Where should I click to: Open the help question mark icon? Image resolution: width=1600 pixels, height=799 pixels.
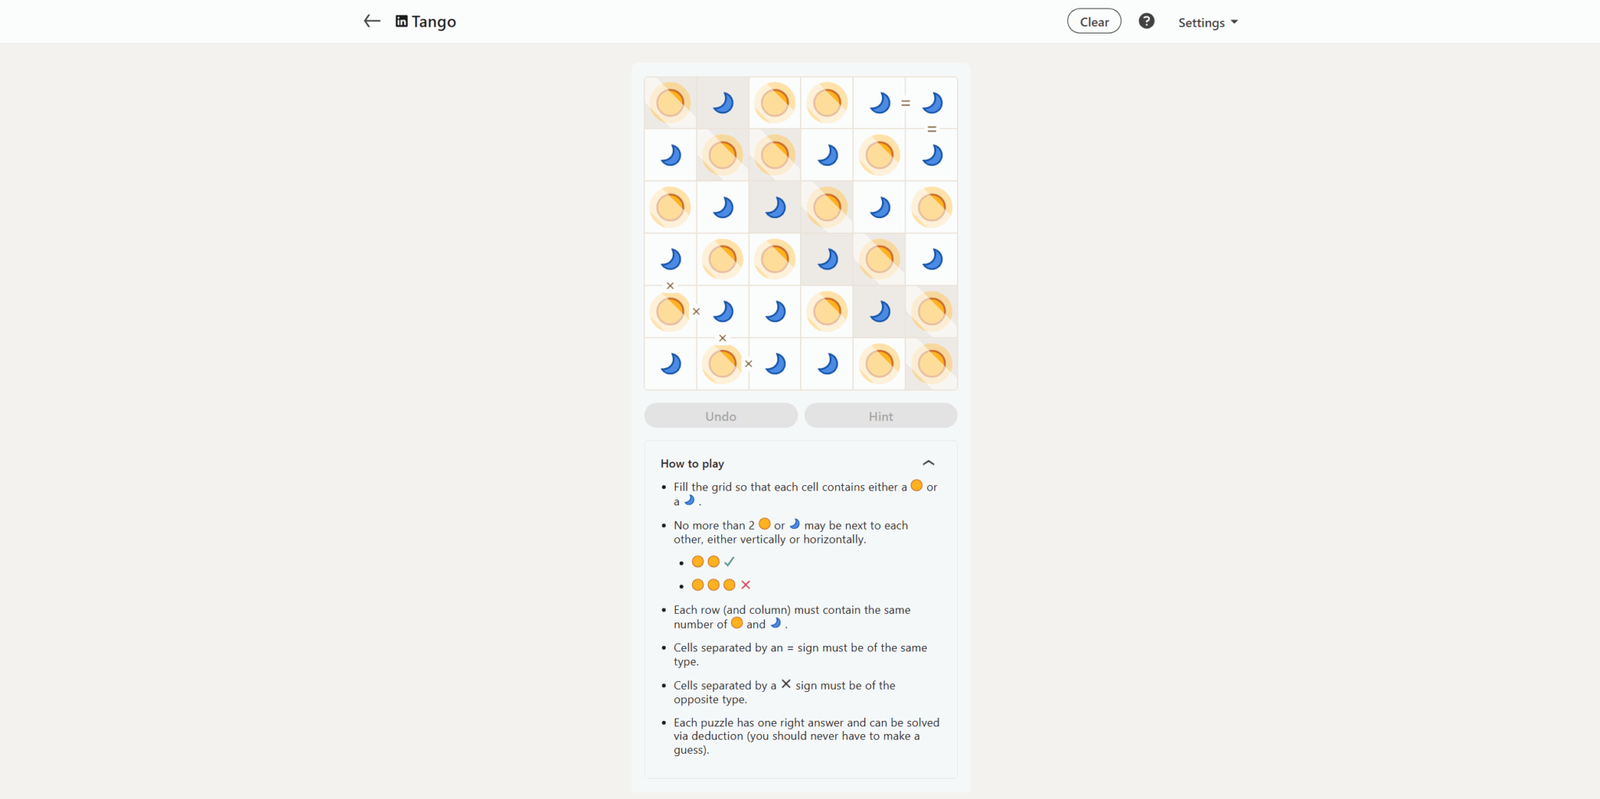click(1146, 21)
